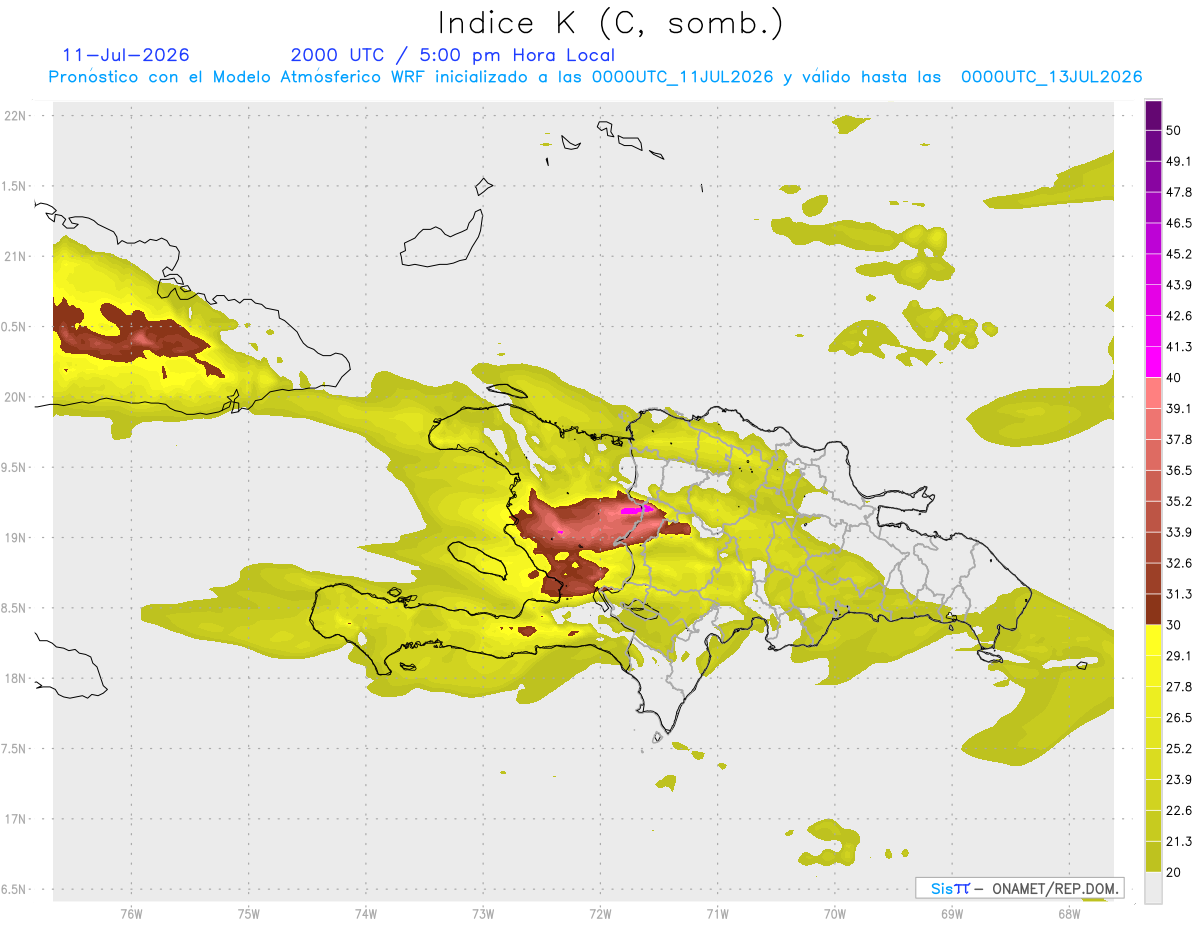The image size is (1200, 927).
Task: Click the "35.2" value on the color scale
Action: pos(1180,501)
